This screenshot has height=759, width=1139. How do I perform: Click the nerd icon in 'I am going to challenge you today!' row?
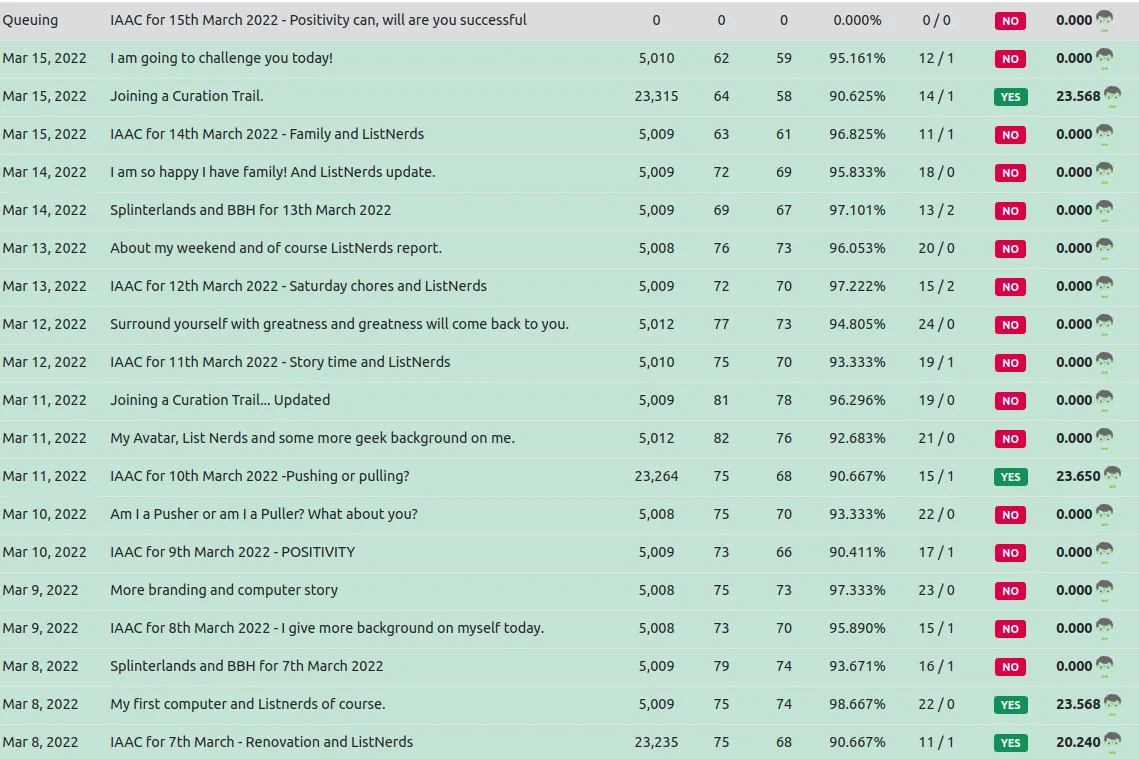tap(1104, 59)
